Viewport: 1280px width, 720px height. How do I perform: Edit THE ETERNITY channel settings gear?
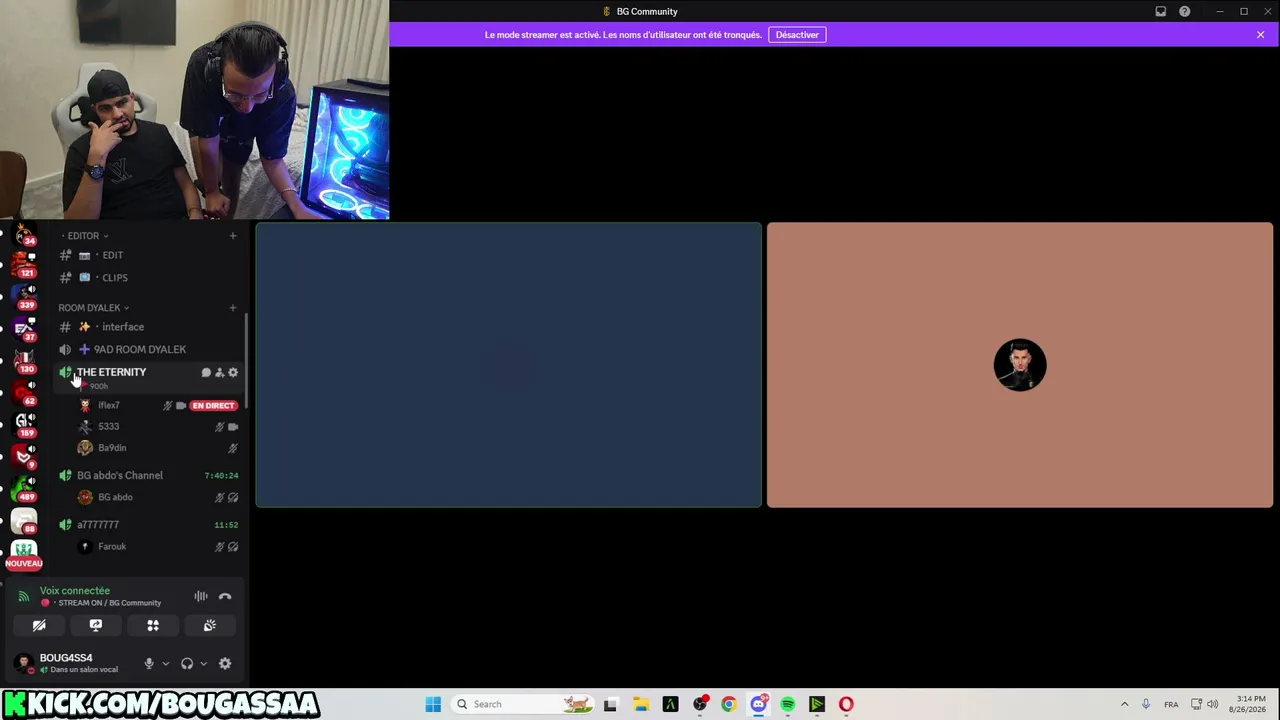click(233, 373)
